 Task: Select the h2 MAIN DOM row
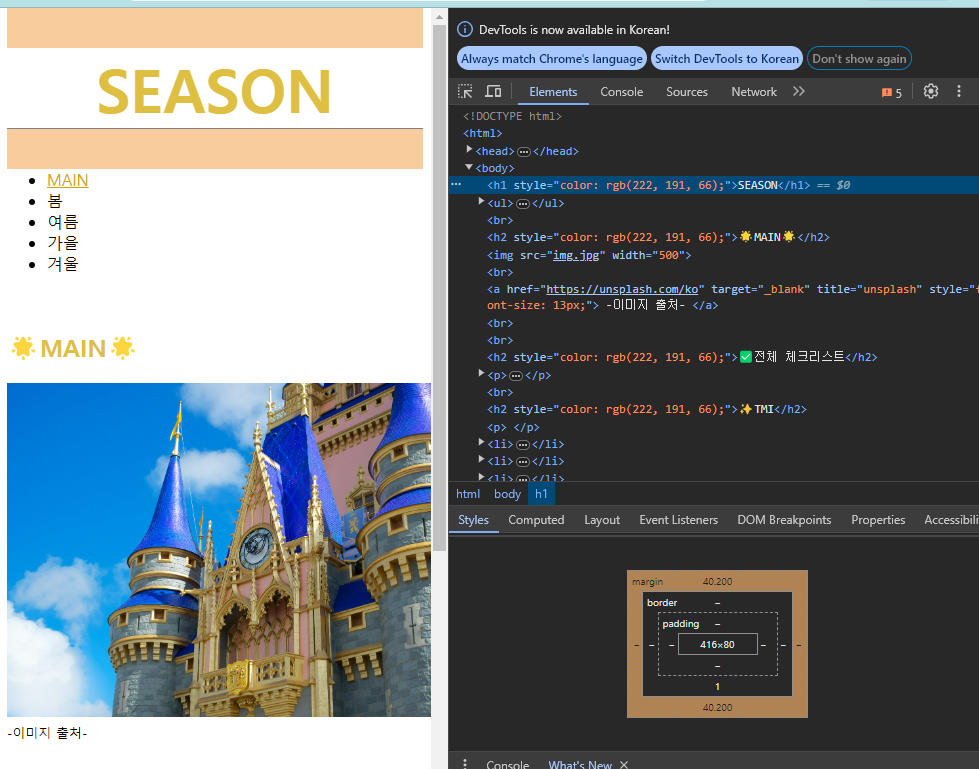tap(658, 237)
